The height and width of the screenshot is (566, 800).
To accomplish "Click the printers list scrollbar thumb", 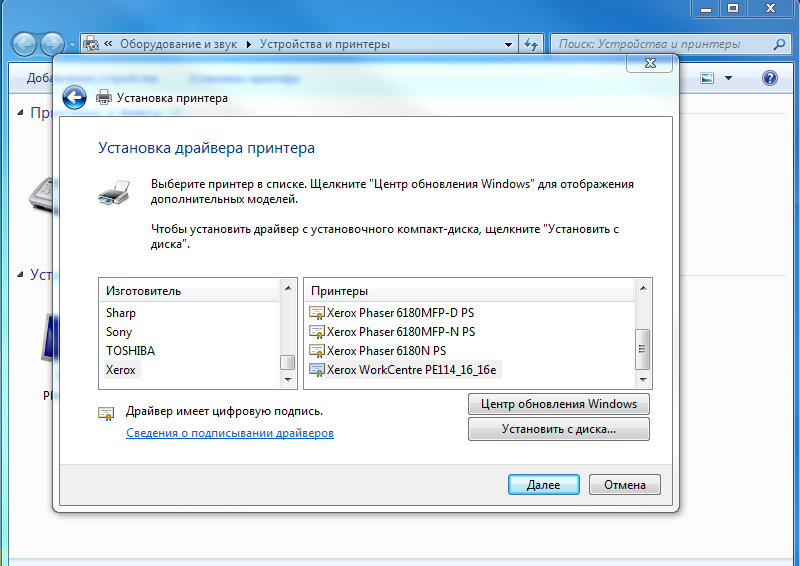I will point(642,349).
